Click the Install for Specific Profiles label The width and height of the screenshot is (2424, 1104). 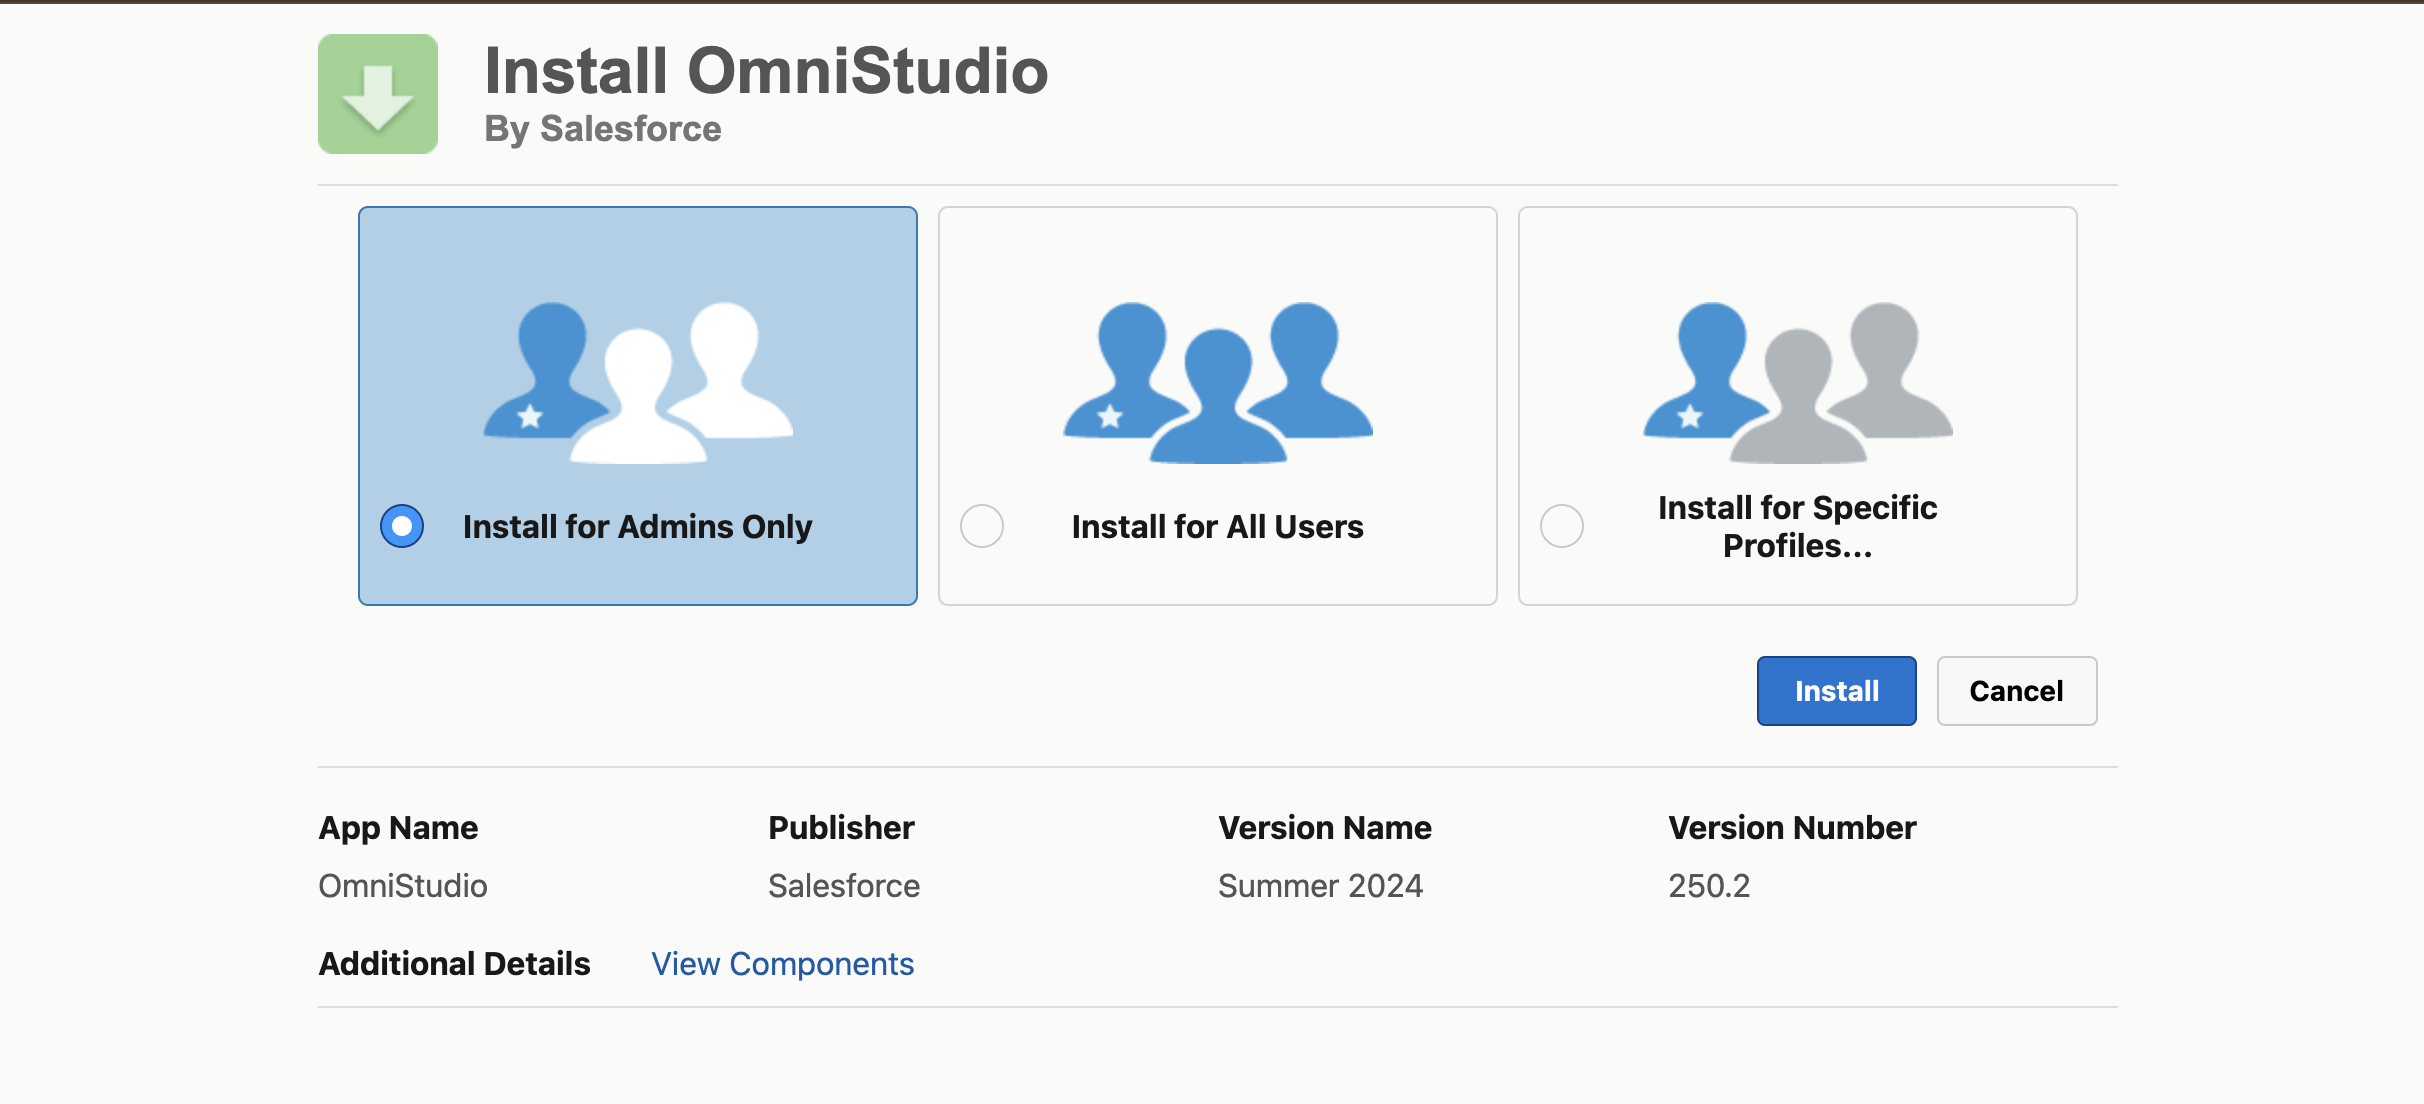tap(1798, 527)
